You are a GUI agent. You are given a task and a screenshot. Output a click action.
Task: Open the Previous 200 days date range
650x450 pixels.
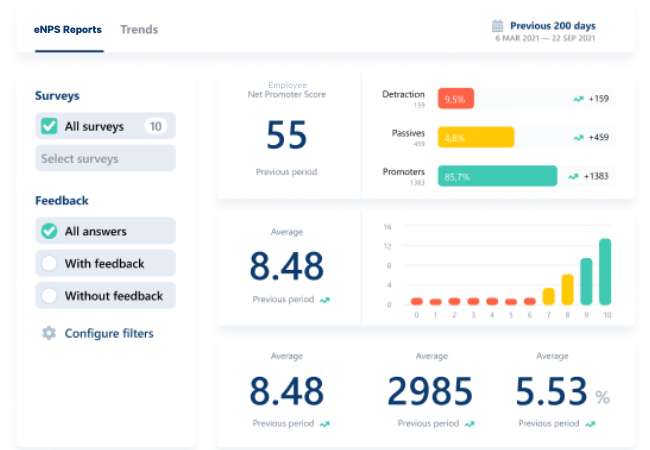pos(553,26)
